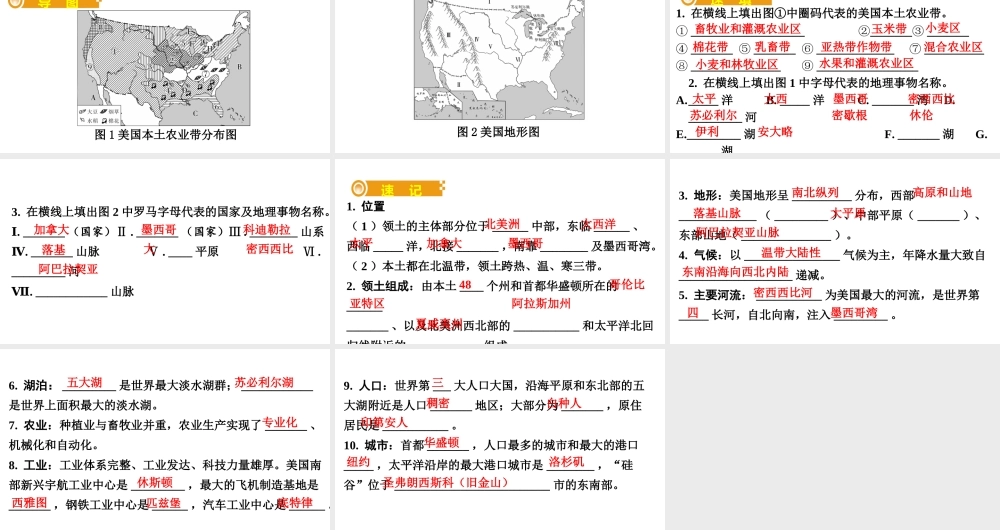Select red answer 圣弗朗西斯科（旧金山）
The image size is (1000, 530).
(446, 483)
